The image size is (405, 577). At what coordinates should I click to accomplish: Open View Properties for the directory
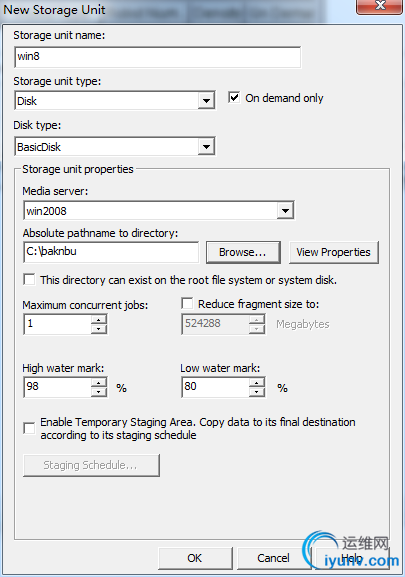pyautogui.click(x=333, y=252)
